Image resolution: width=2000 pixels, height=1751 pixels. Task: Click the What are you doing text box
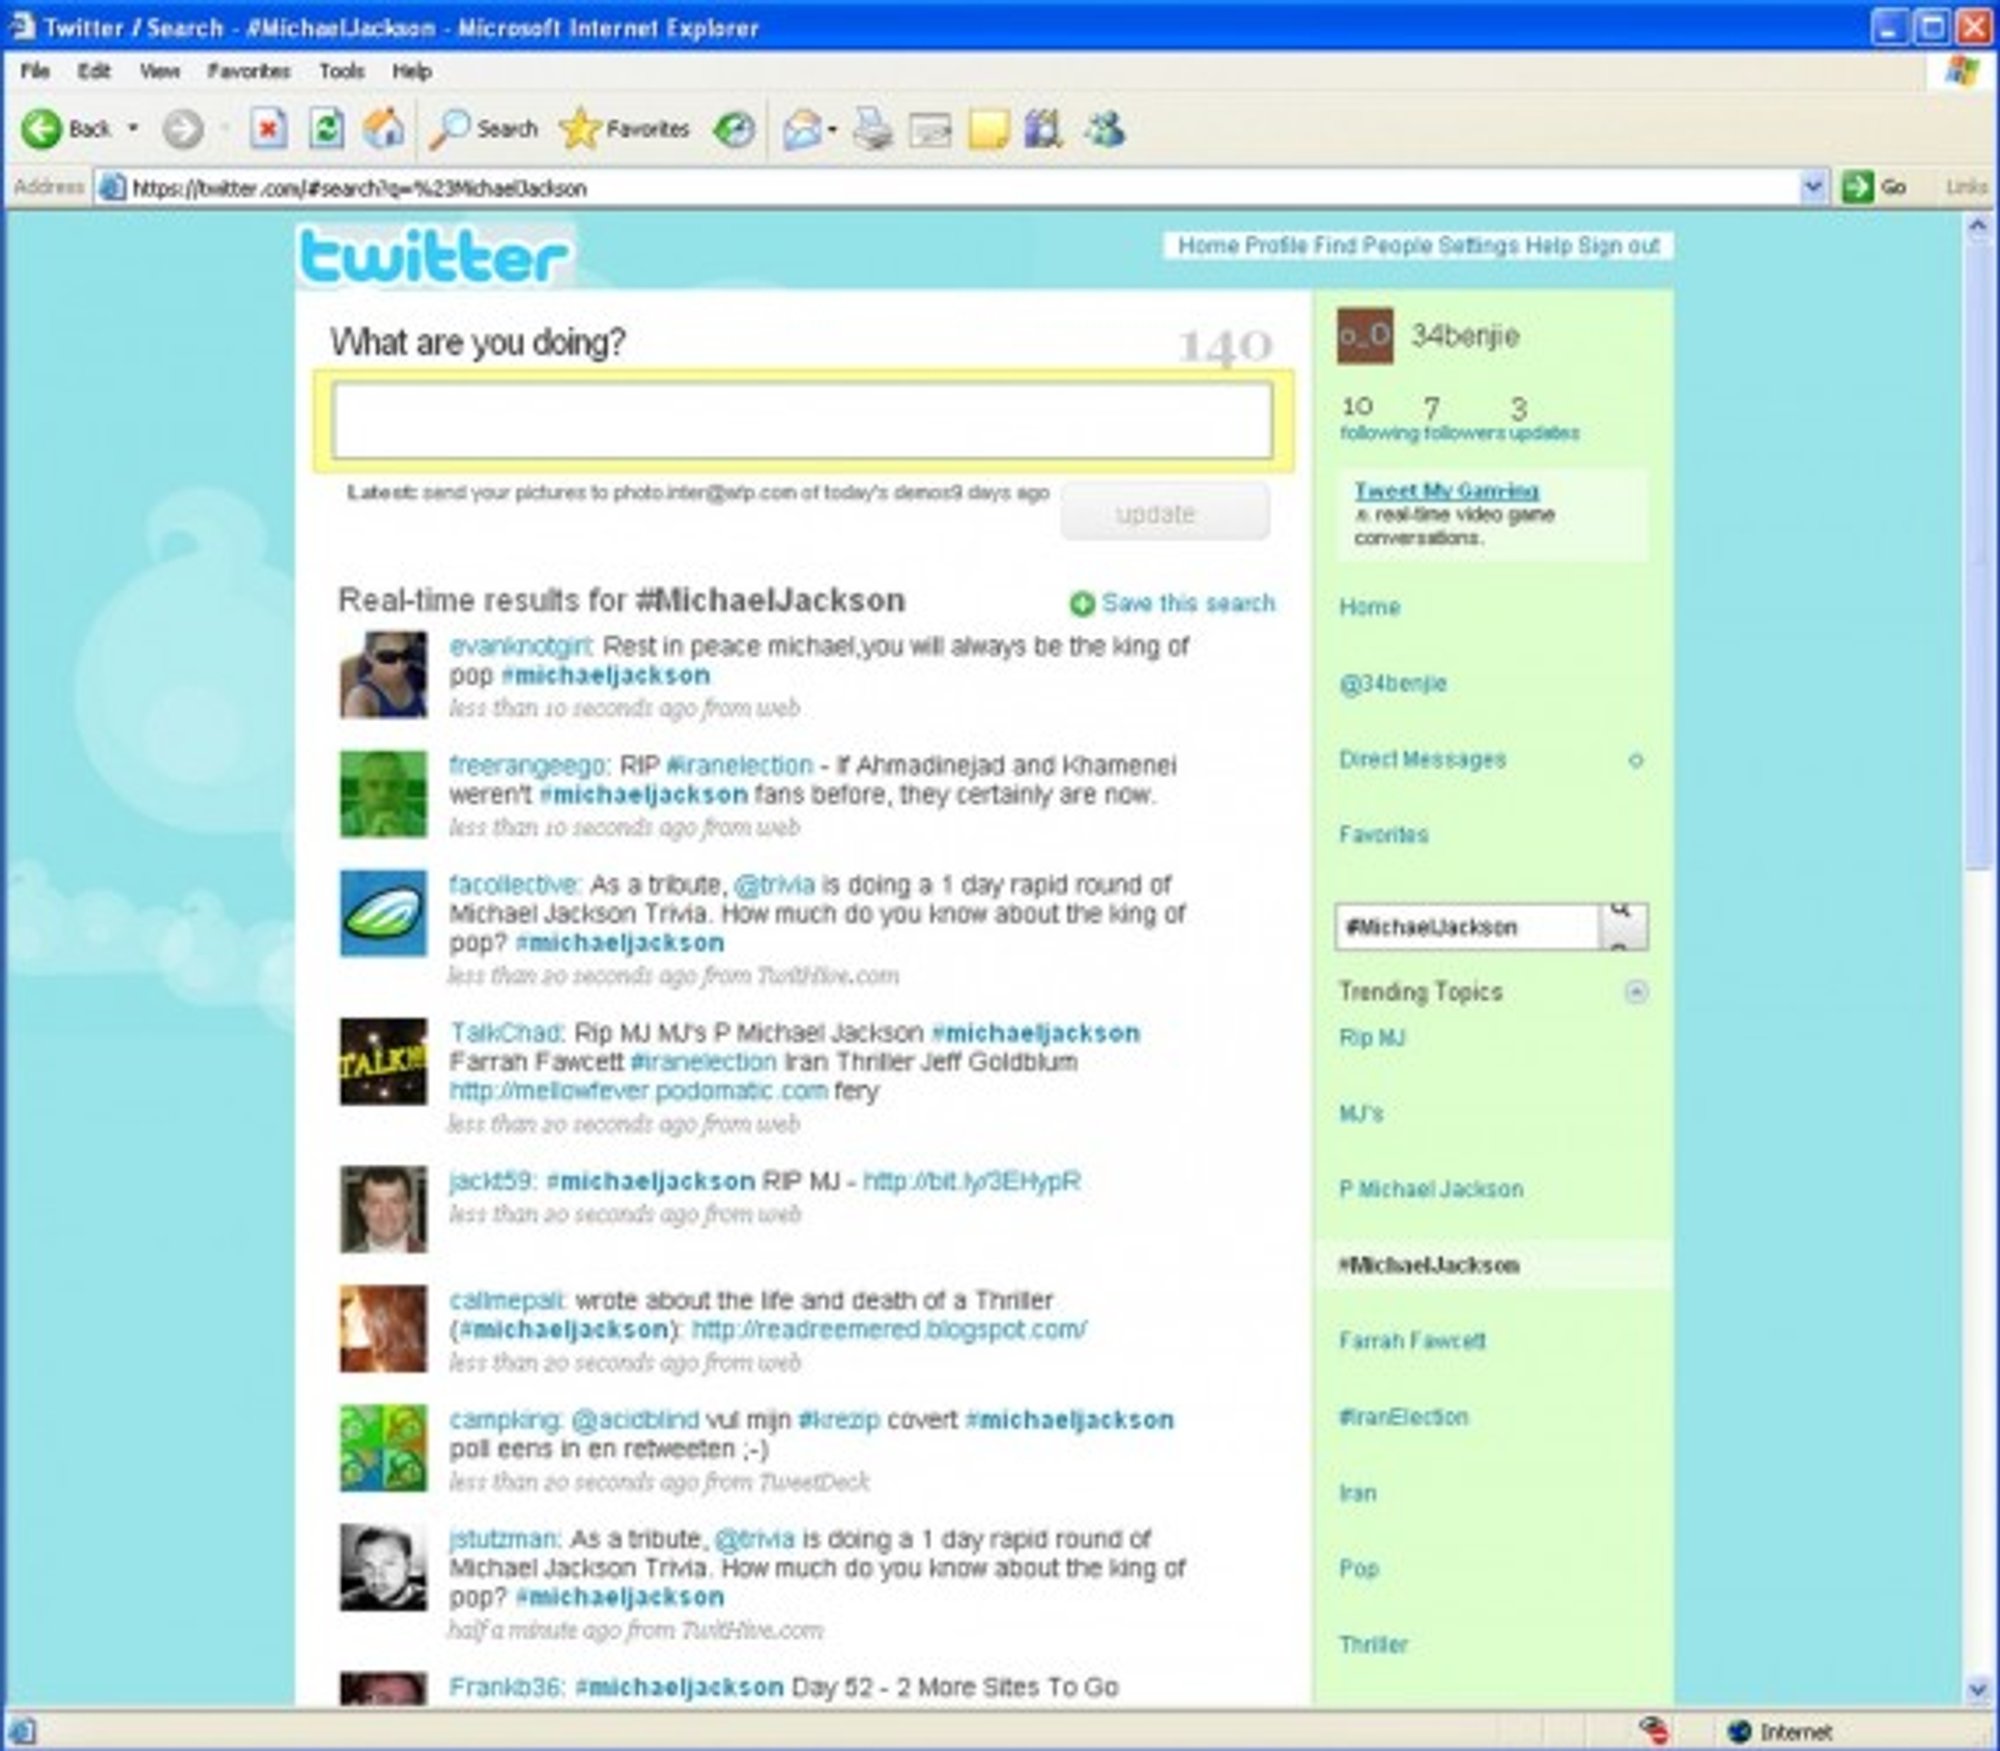click(802, 420)
